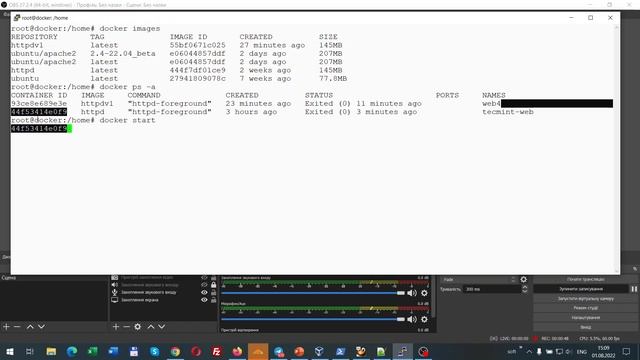Remove selected source with the minus icon
640x360 pixels.
pos(127,327)
